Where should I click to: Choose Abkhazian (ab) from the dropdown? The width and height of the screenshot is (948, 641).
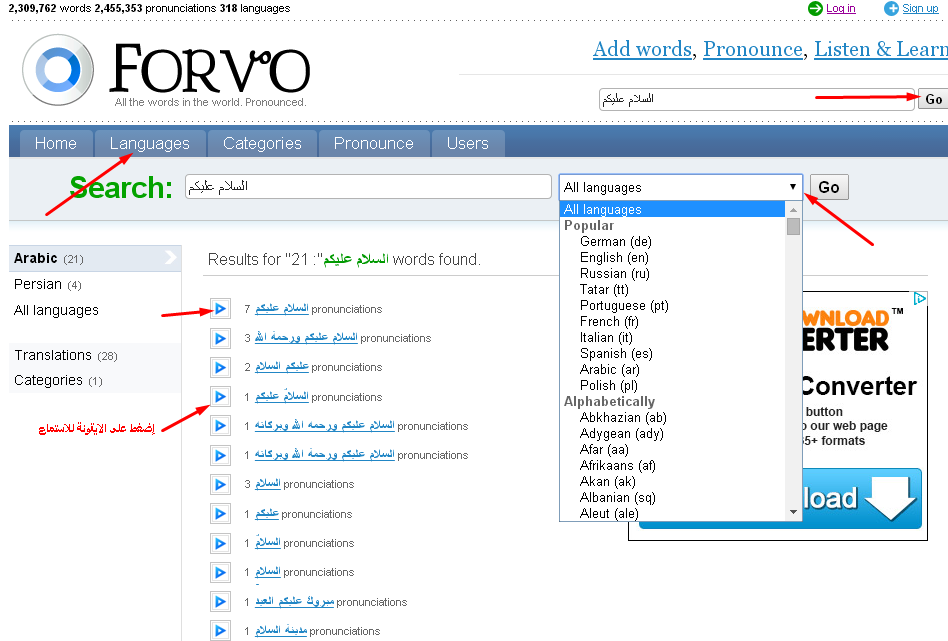click(623, 417)
